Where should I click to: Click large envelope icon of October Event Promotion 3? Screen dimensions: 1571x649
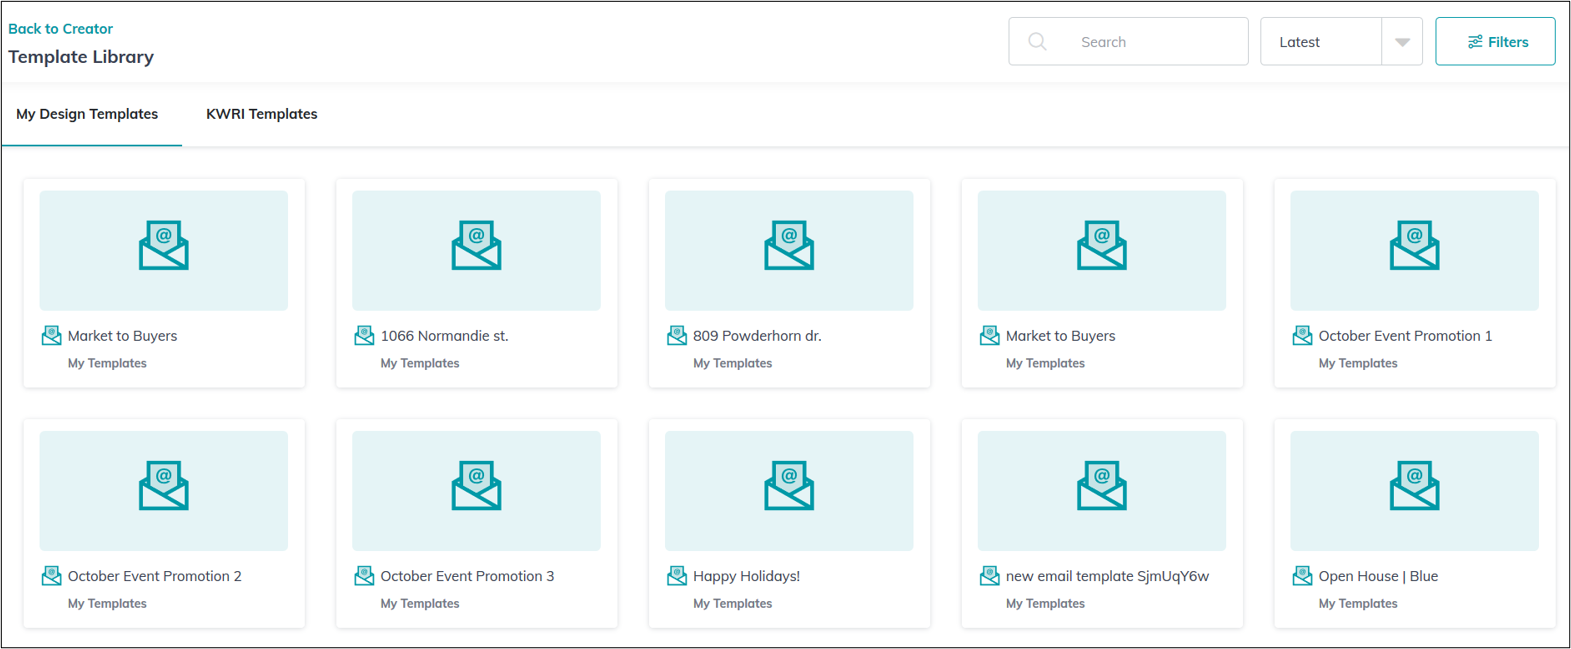[x=476, y=486]
